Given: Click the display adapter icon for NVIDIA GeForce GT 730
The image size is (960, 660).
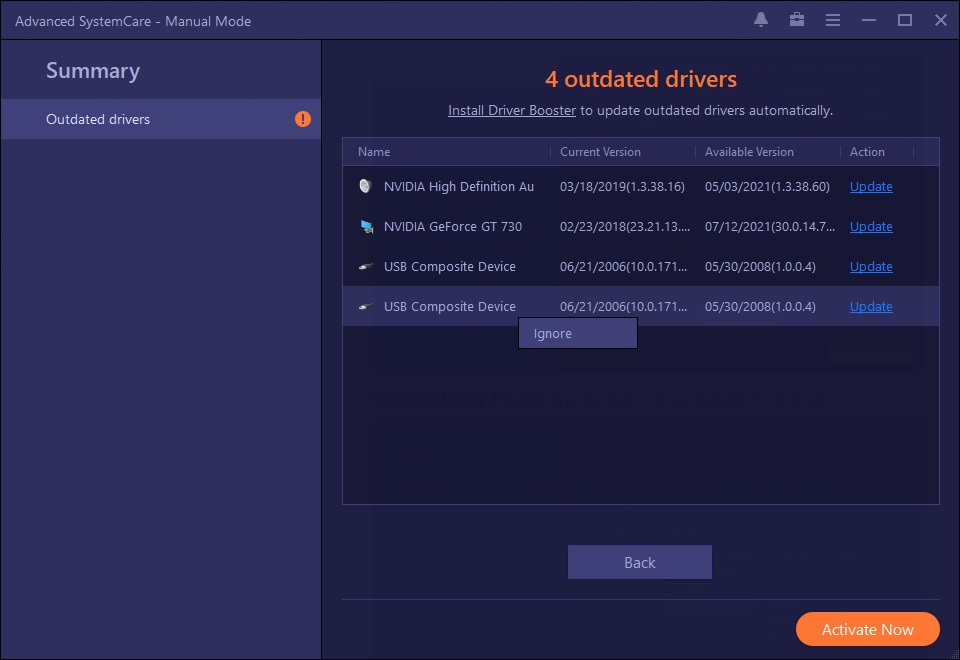Looking at the screenshot, I should coord(366,227).
